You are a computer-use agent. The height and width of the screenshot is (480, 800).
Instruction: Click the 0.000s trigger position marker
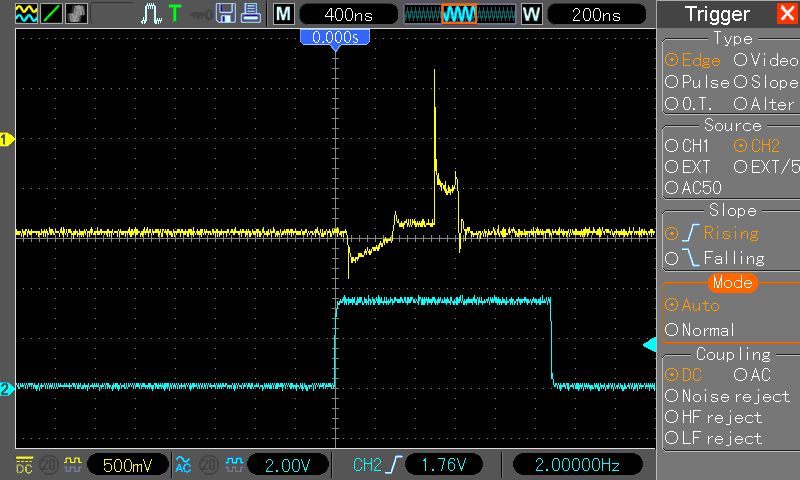pos(335,37)
